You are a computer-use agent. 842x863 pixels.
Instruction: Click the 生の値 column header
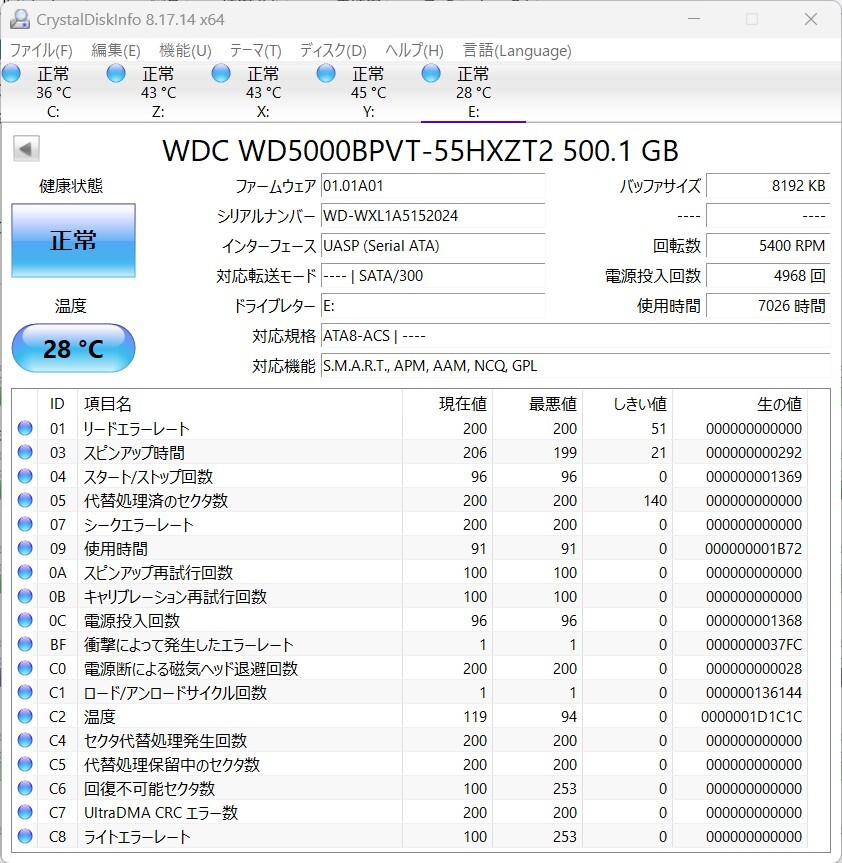pyautogui.click(x=740, y=404)
